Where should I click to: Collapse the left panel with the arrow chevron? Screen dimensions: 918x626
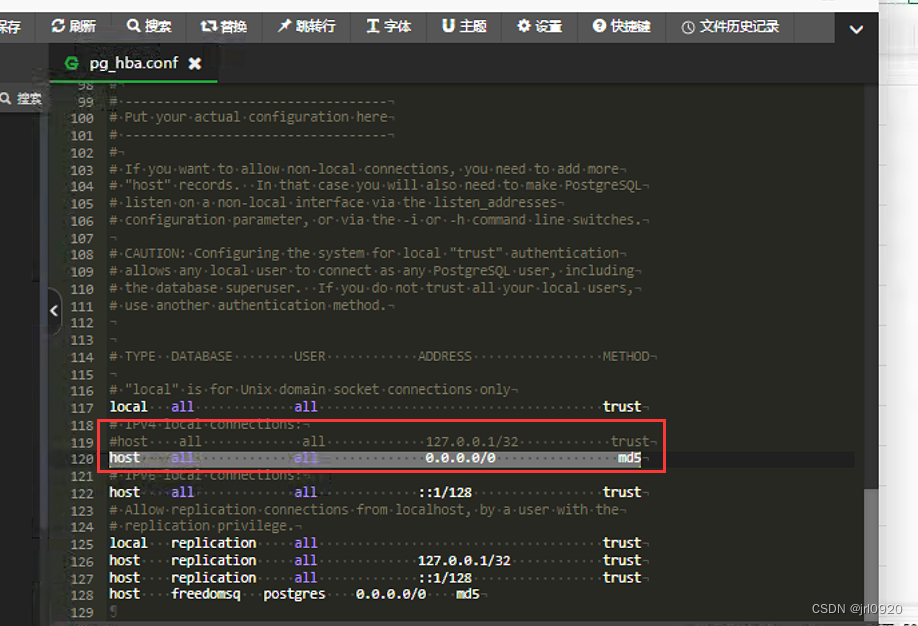tap(53, 311)
